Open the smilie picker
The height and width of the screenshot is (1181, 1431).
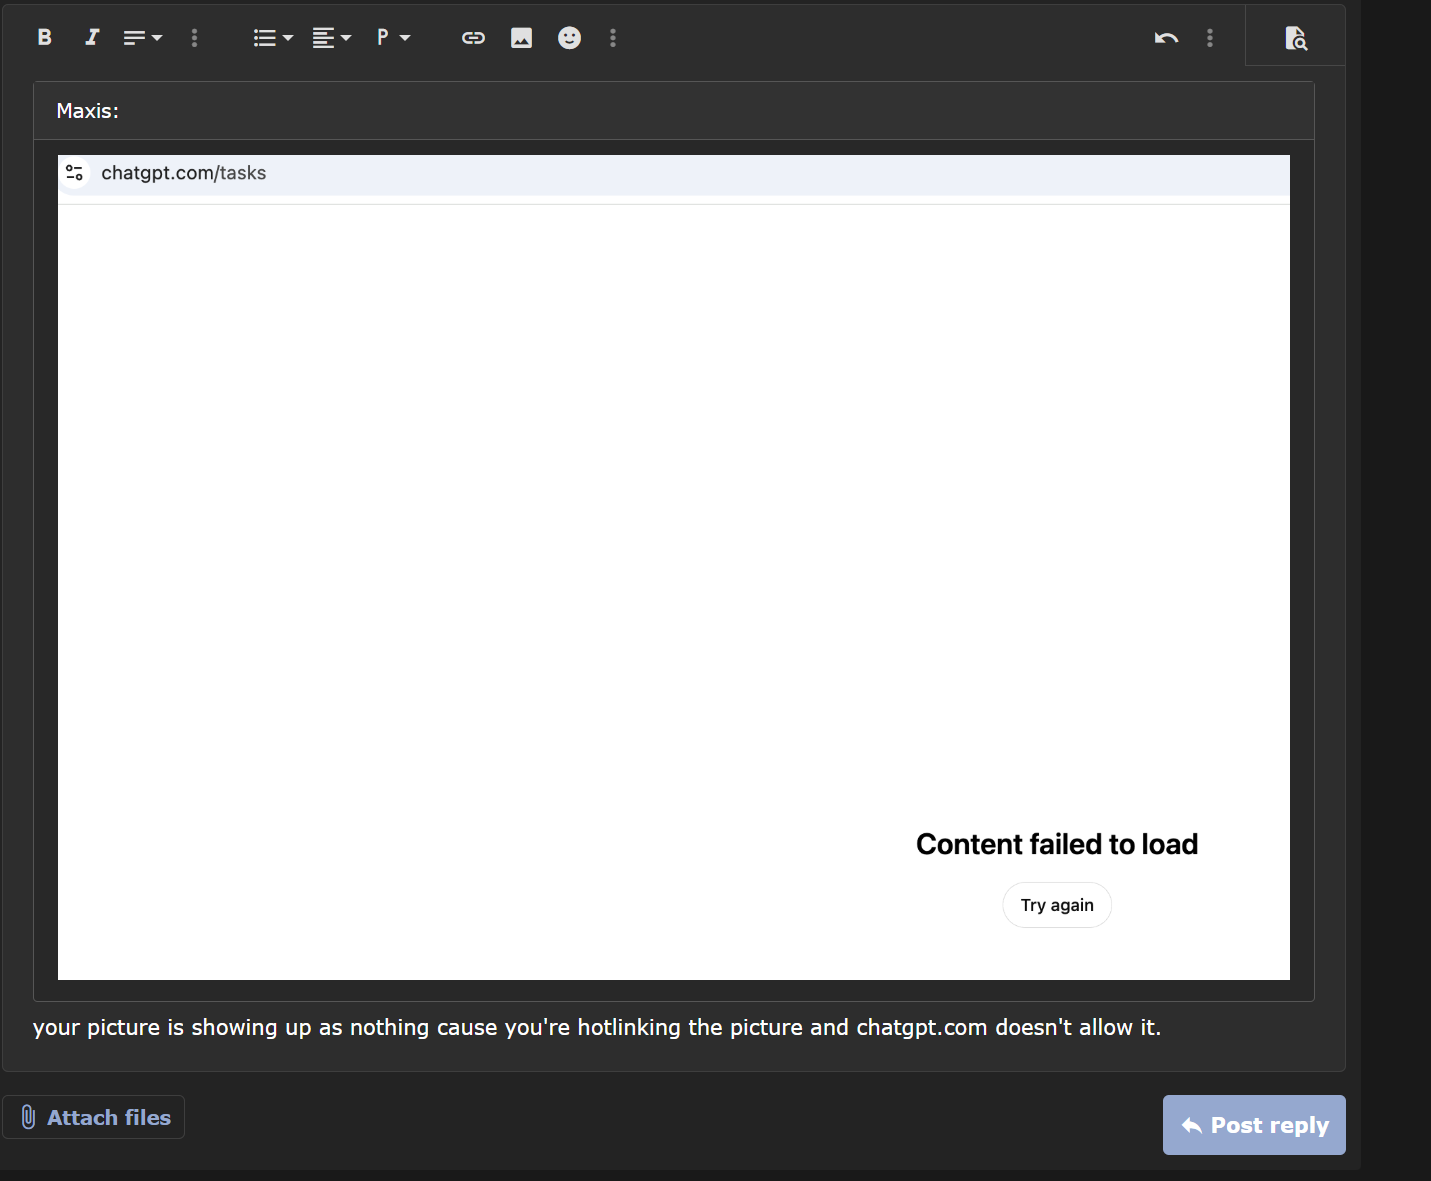click(x=569, y=37)
